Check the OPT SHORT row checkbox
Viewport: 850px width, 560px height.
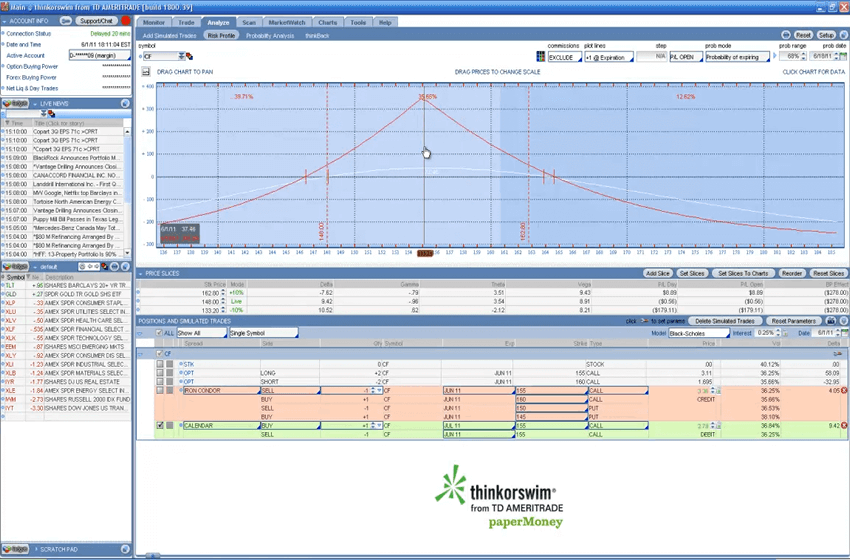point(160,382)
